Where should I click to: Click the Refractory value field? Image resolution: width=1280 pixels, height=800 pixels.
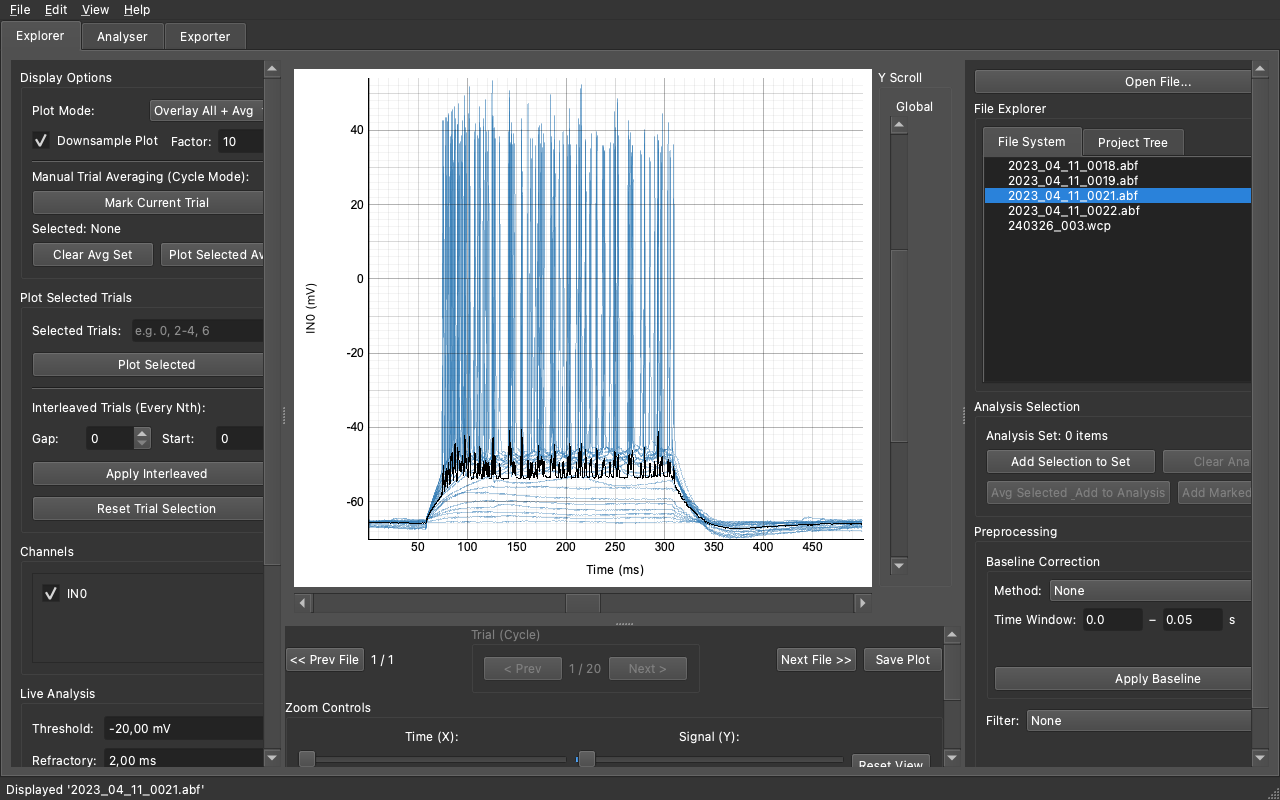(x=183, y=760)
